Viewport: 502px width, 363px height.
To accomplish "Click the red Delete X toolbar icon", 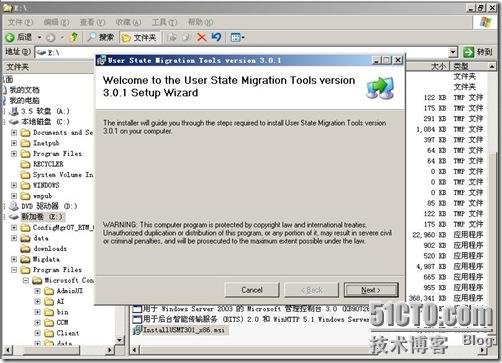I will point(202,37).
